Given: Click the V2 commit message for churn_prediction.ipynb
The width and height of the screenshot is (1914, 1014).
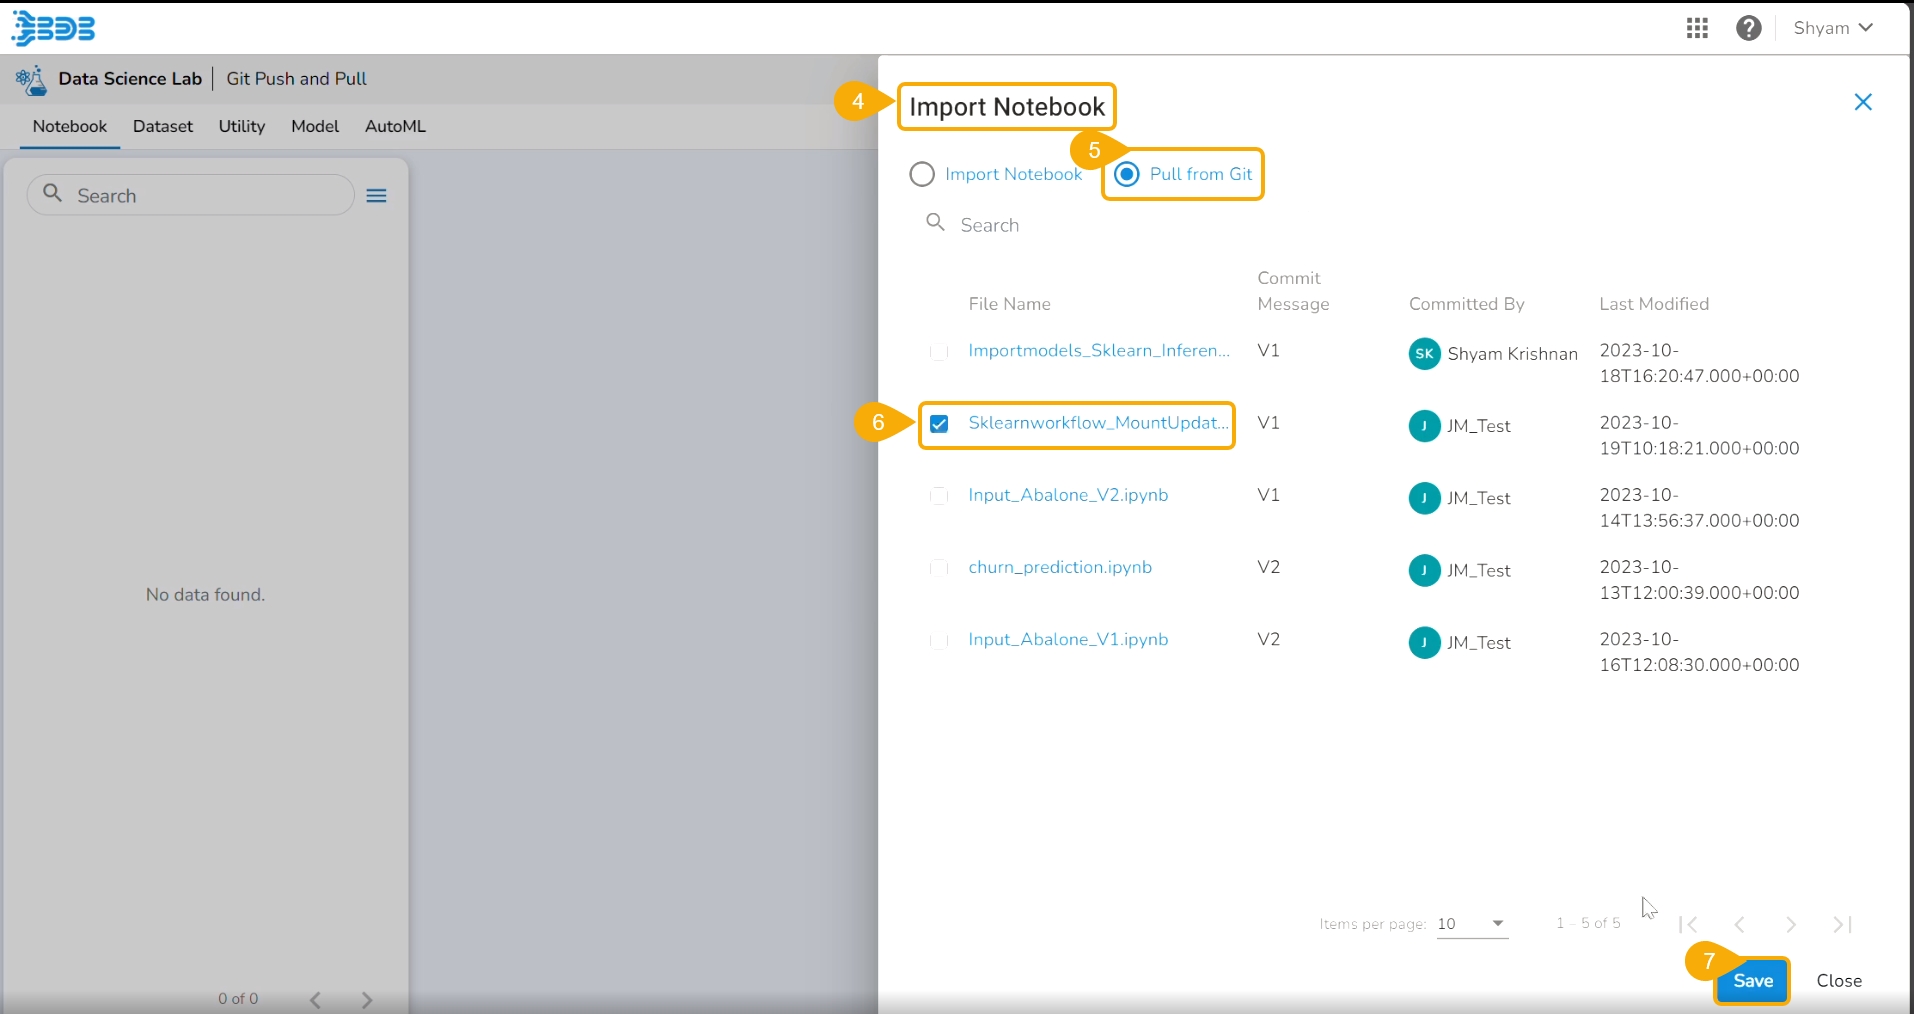Looking at the screenshot, I should point(1268,567).
